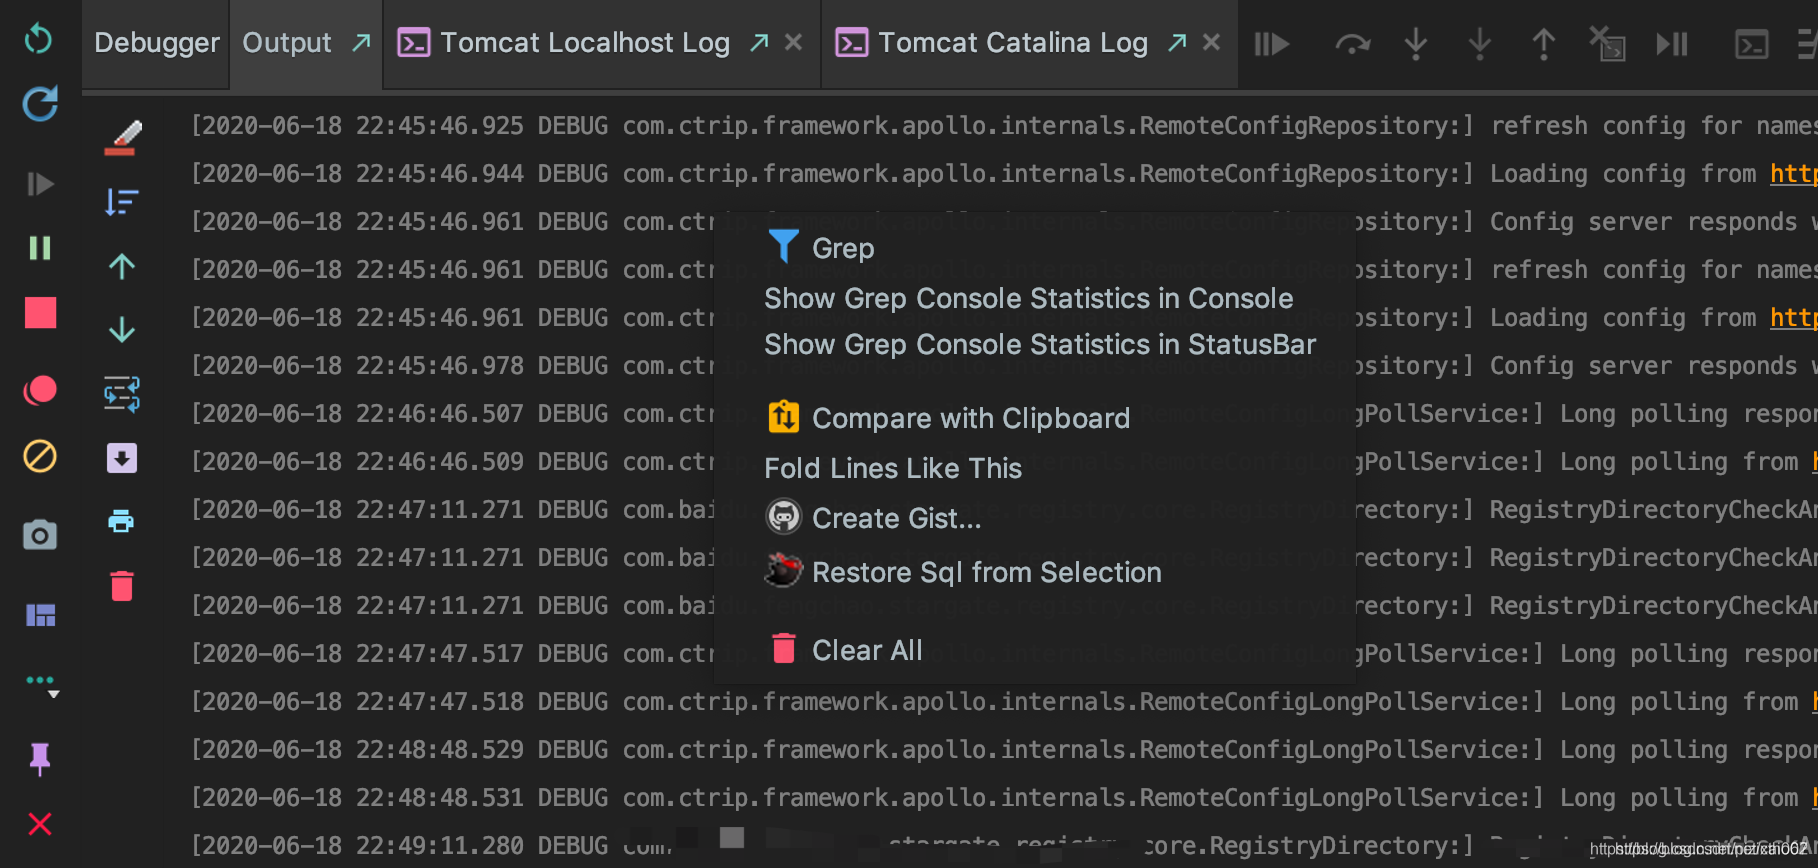Click the camera thread dump icon

point(40,535)
